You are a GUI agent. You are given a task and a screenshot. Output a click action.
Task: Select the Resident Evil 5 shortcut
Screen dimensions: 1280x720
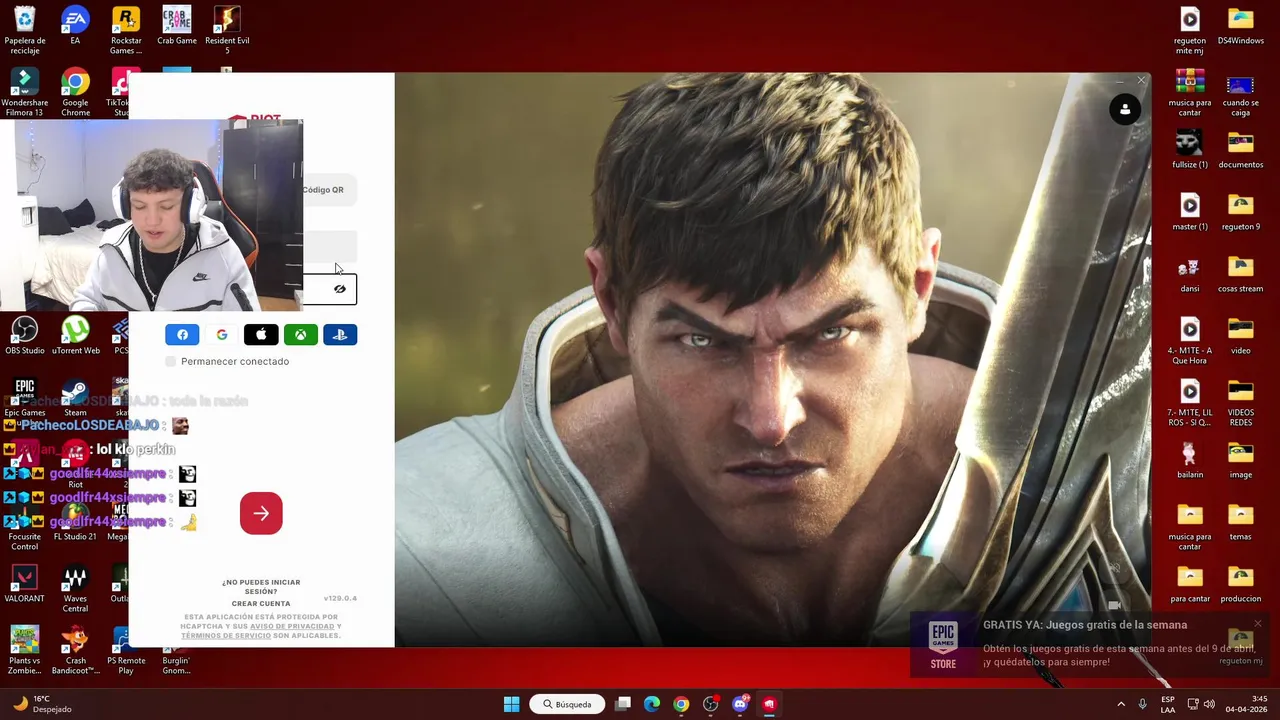227,31
